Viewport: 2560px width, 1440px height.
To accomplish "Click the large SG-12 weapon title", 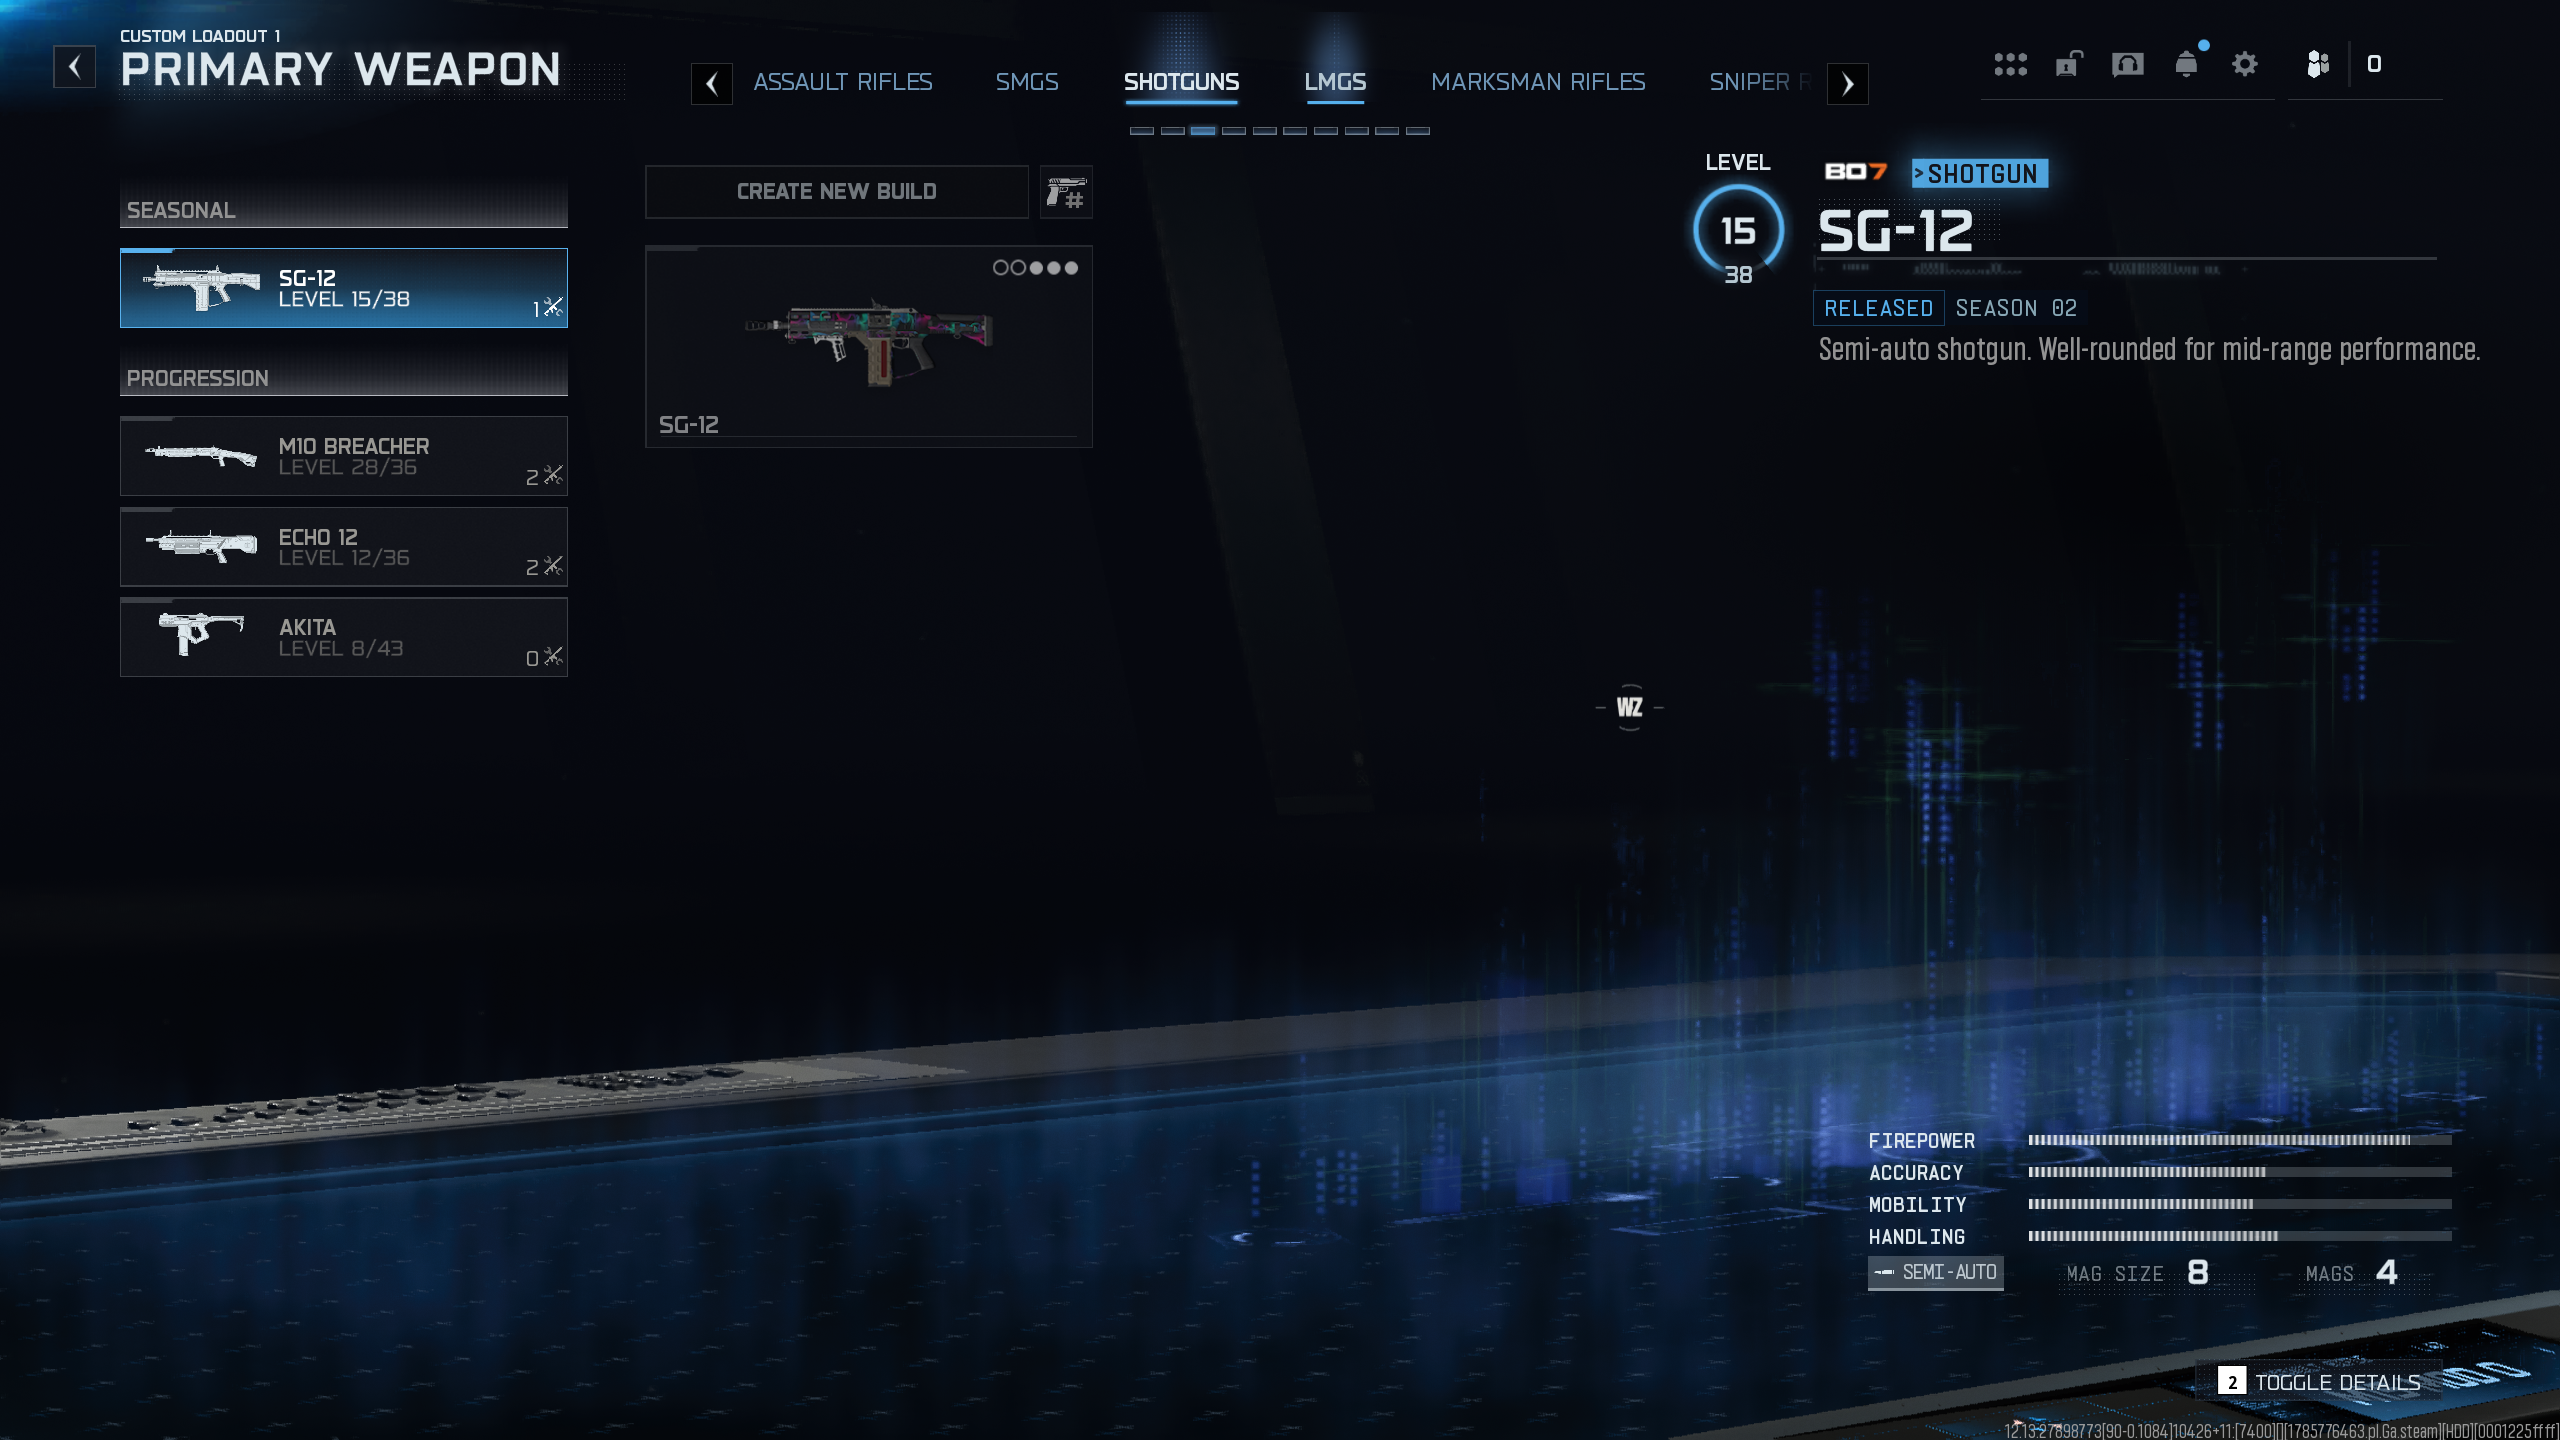I will (x=1896, y=231).
